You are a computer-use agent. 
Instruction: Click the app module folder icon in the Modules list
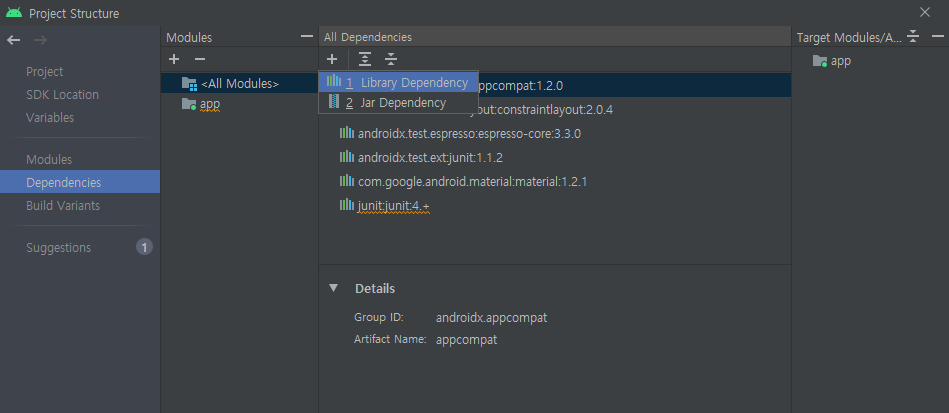pos(189,104)
